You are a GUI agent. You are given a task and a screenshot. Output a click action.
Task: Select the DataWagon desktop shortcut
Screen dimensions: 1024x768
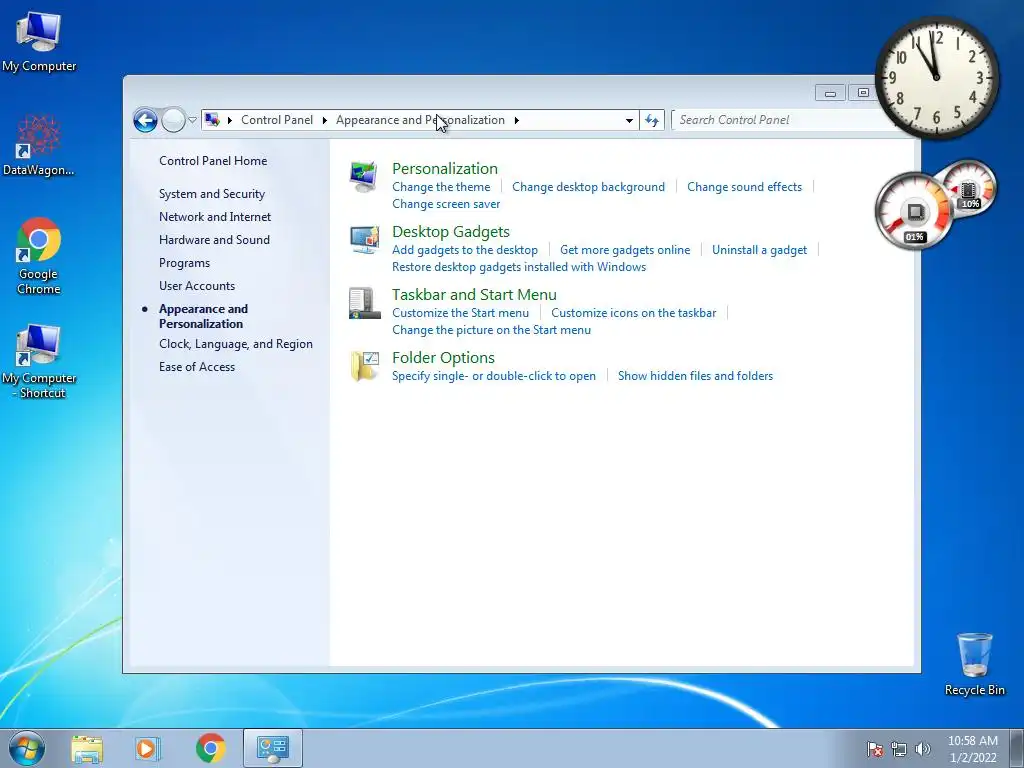tap(39, 145)
